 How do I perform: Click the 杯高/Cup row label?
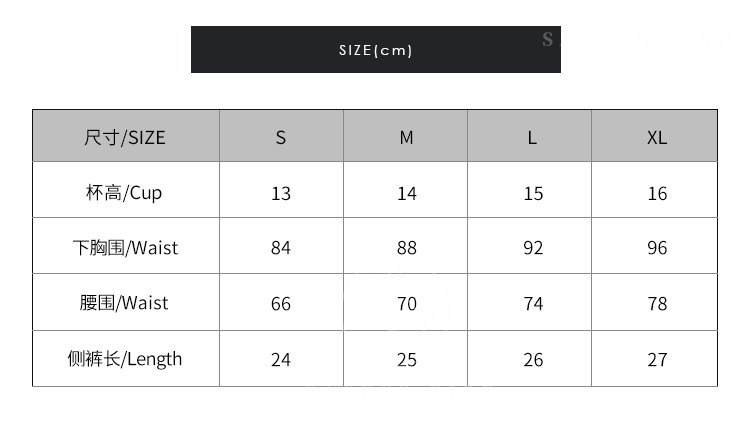point(125,192)
